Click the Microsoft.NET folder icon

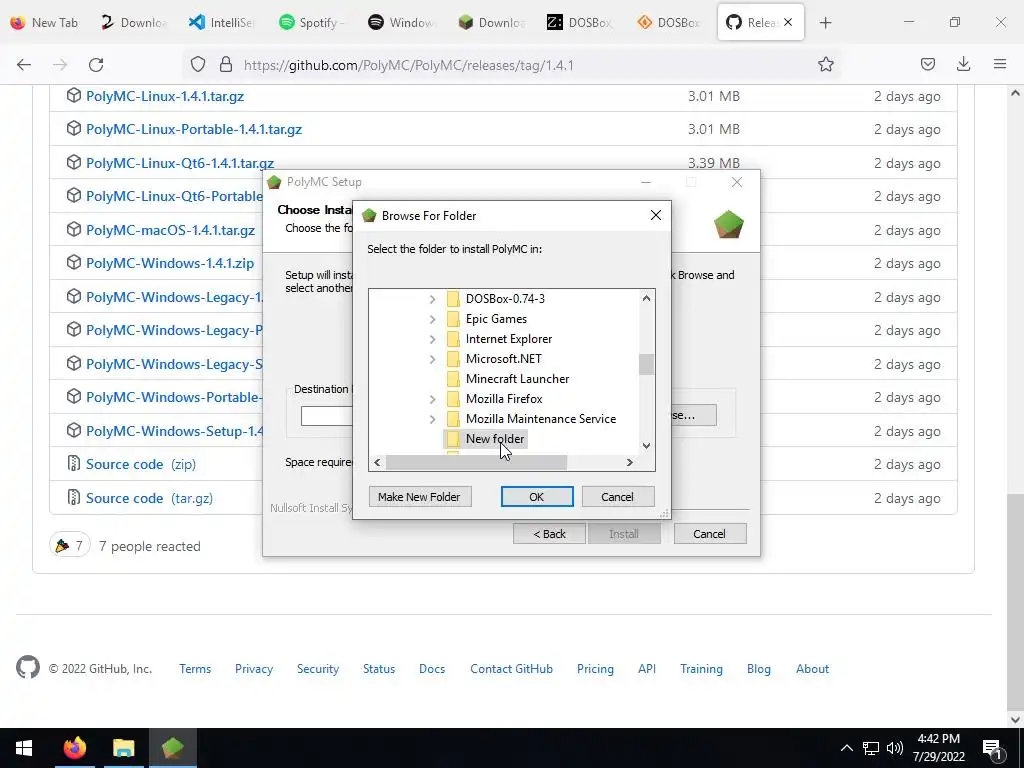453,359
